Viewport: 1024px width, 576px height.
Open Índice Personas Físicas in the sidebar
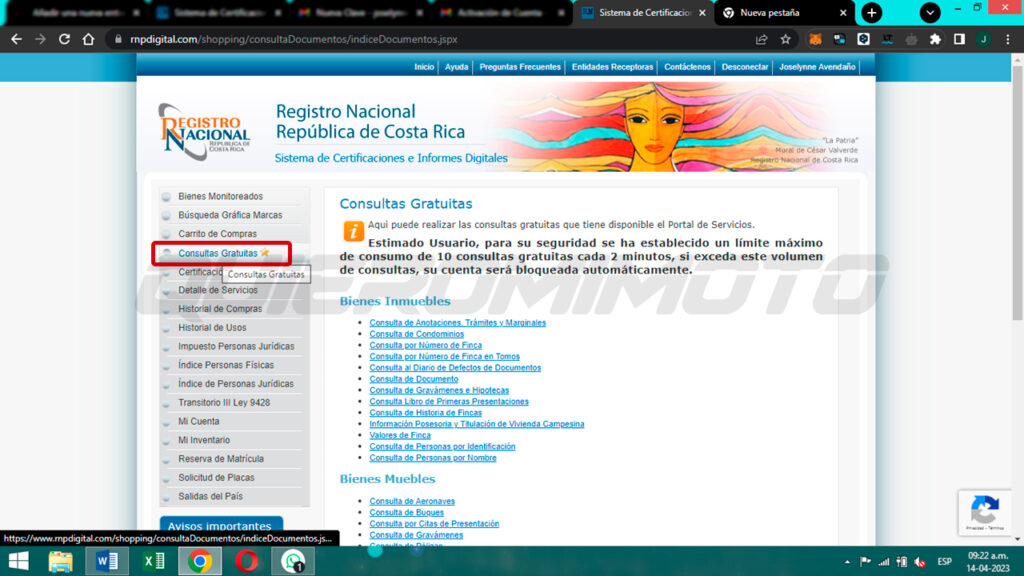point(225,365)
